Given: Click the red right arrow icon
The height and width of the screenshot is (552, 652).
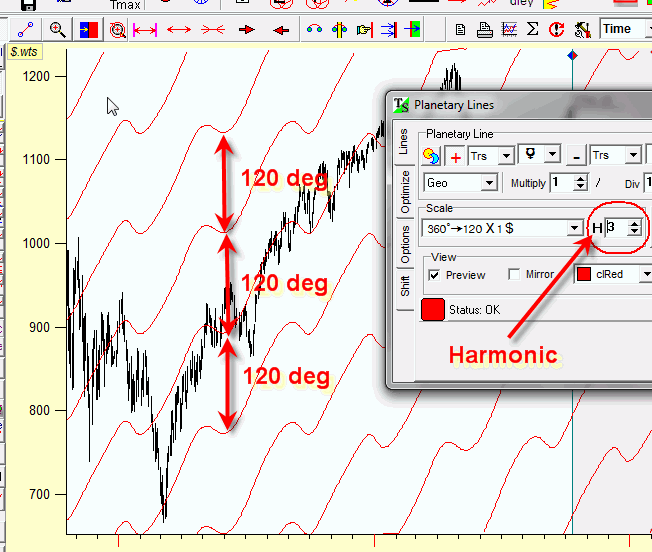Looking at the screenshot, I should point(247,30).
